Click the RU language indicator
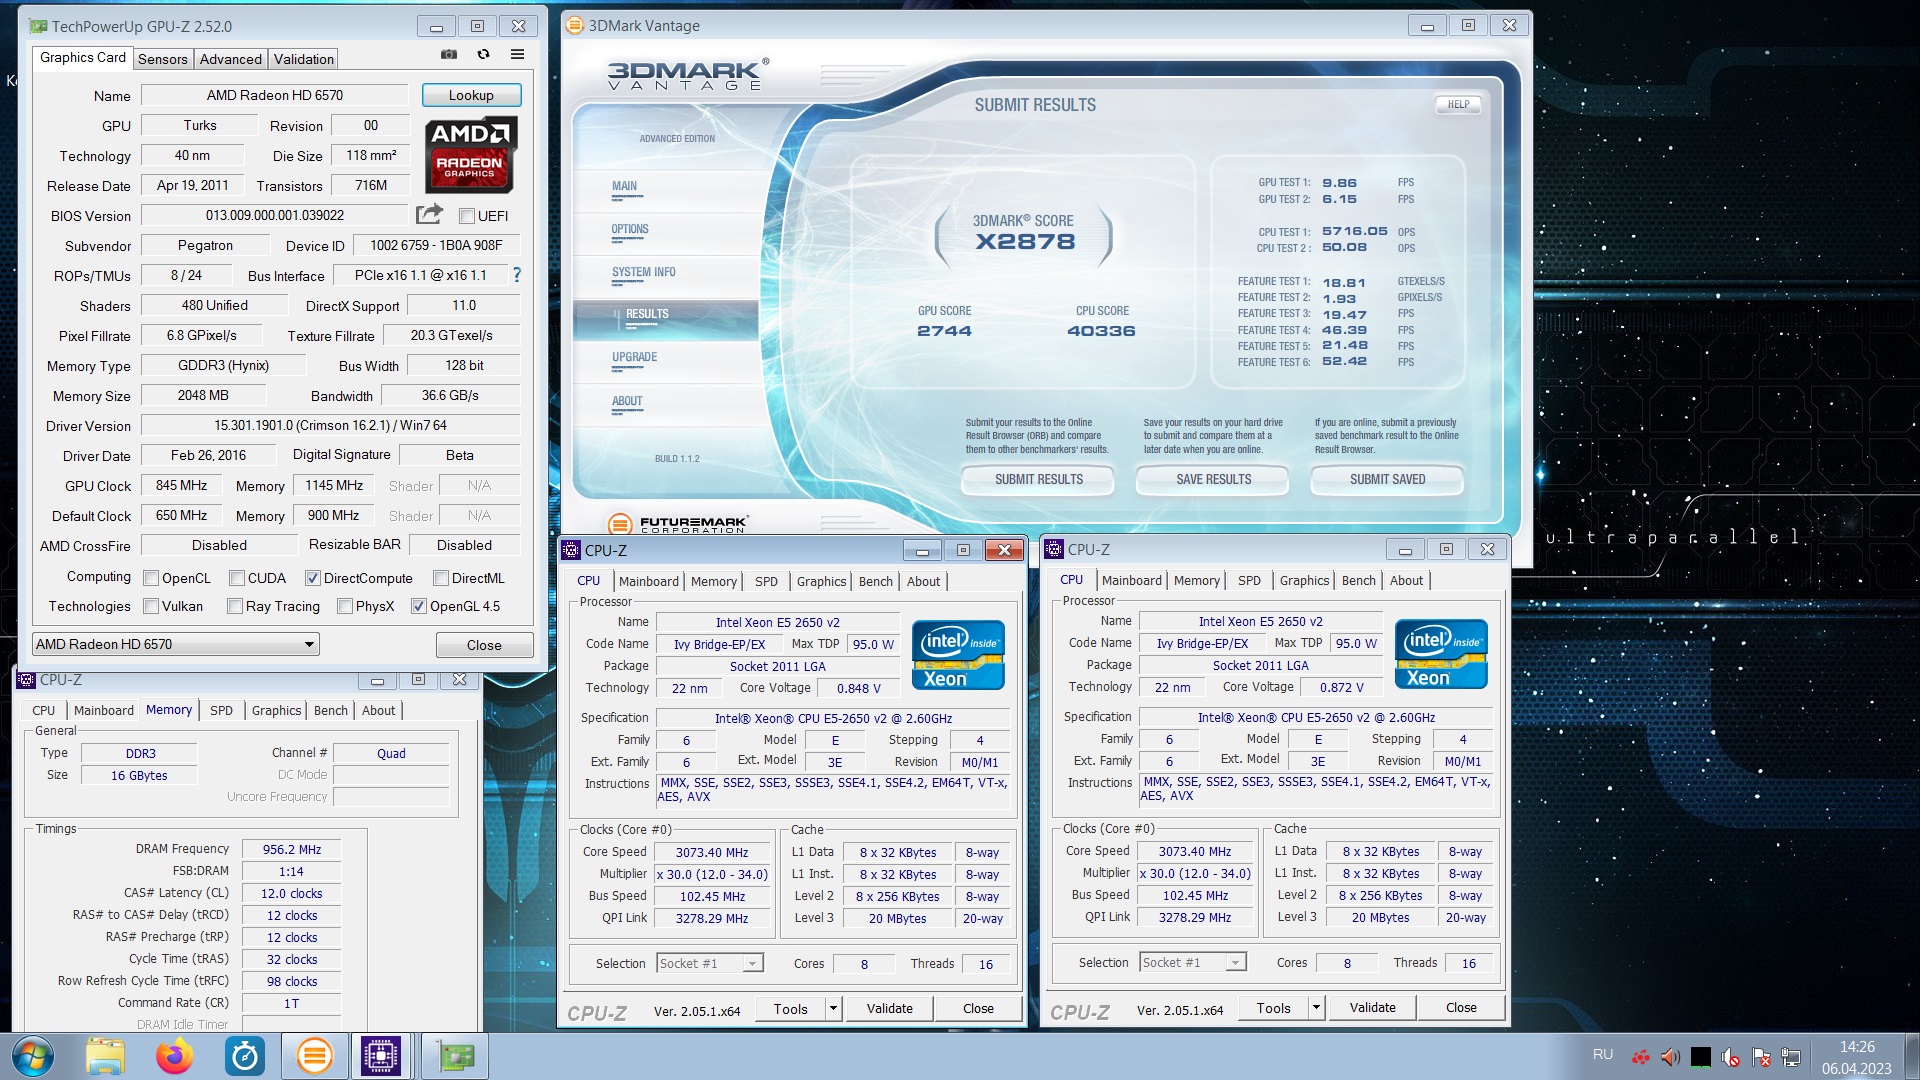 (1603, 1055)
